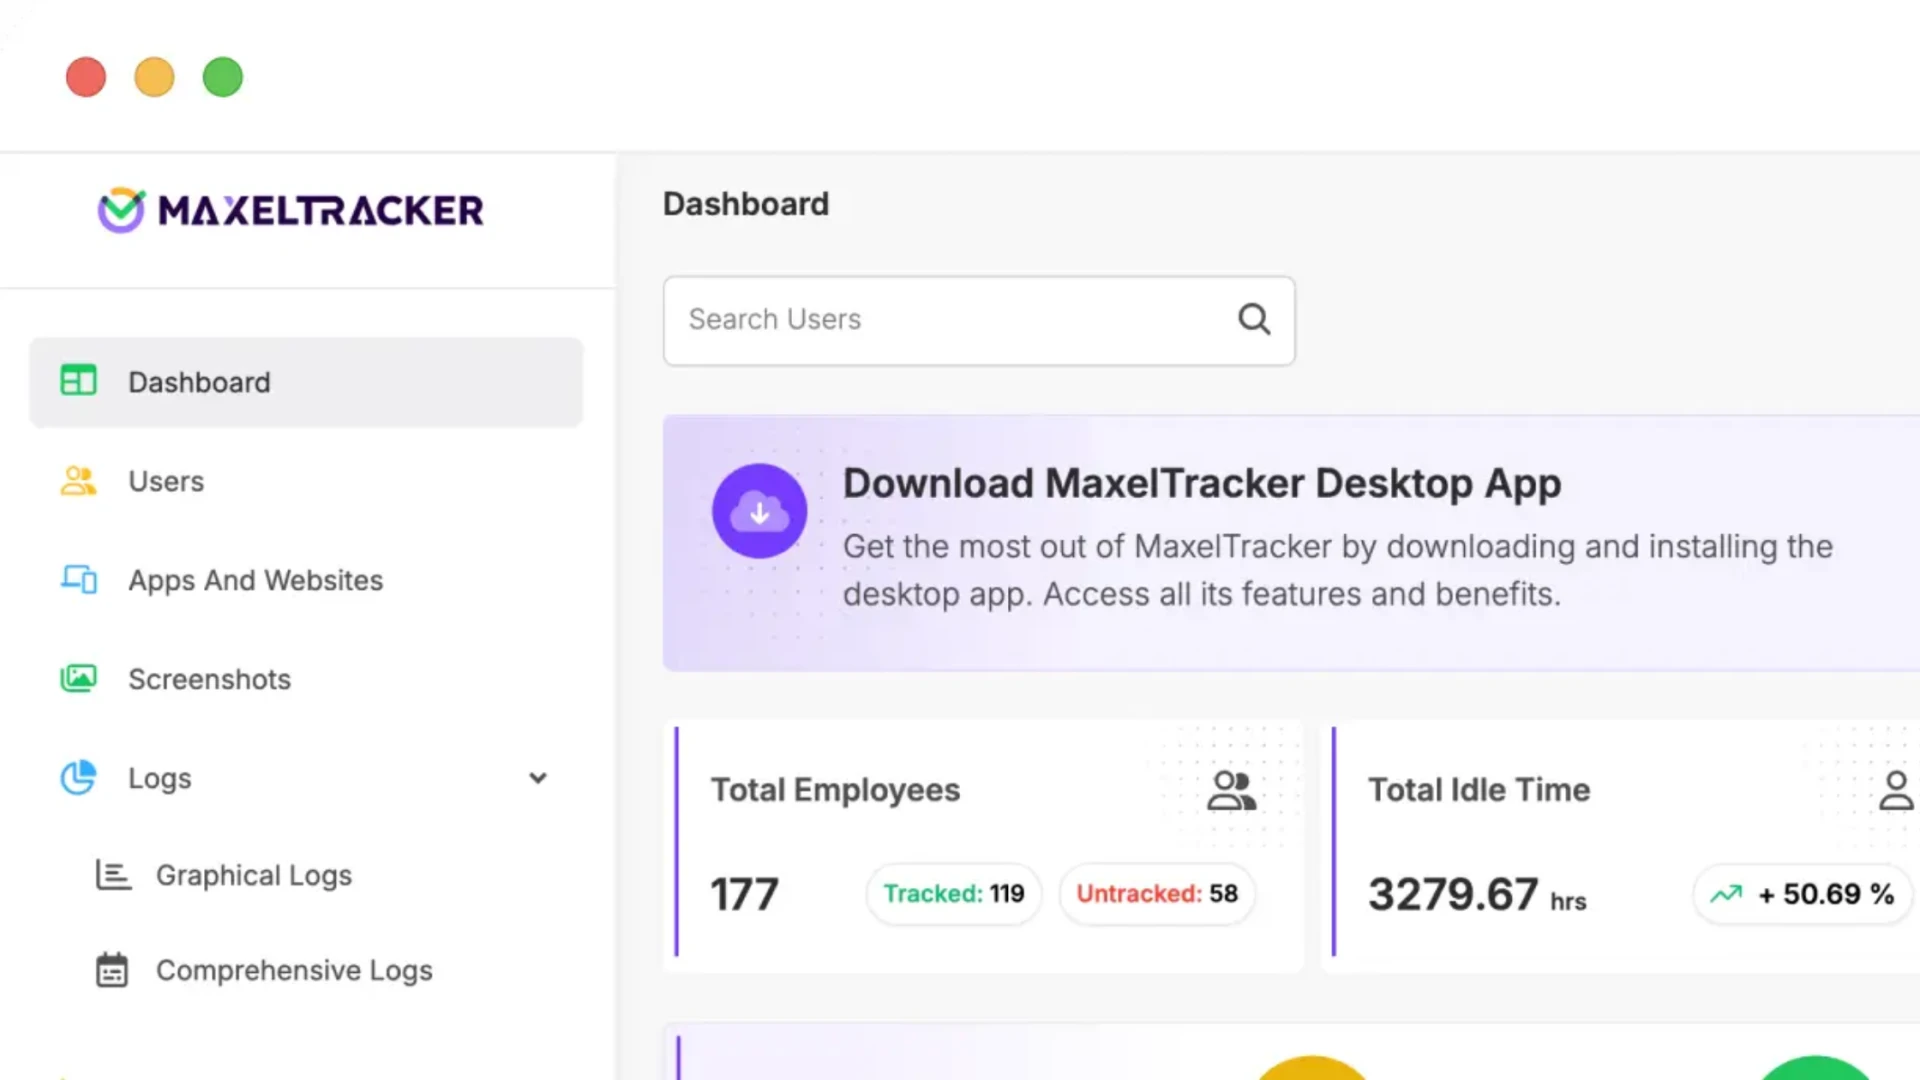This screenshot has width=1920, height=1080.
Task: Collapse the Logs menu chevron
Action: [538, 778]
